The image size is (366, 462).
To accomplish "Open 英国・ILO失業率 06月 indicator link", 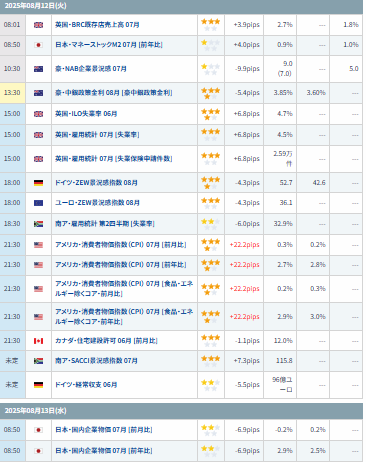I will 86,114.
